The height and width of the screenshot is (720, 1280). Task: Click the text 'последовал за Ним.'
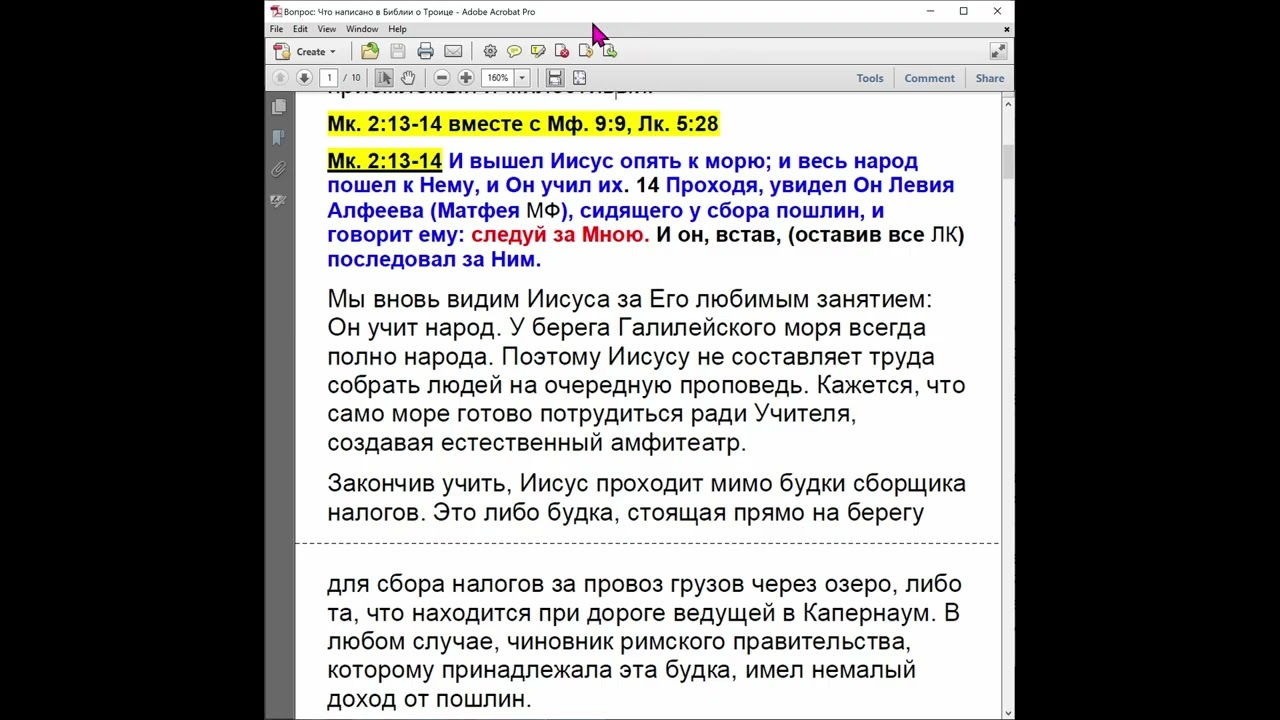click(x=434, y=259)
